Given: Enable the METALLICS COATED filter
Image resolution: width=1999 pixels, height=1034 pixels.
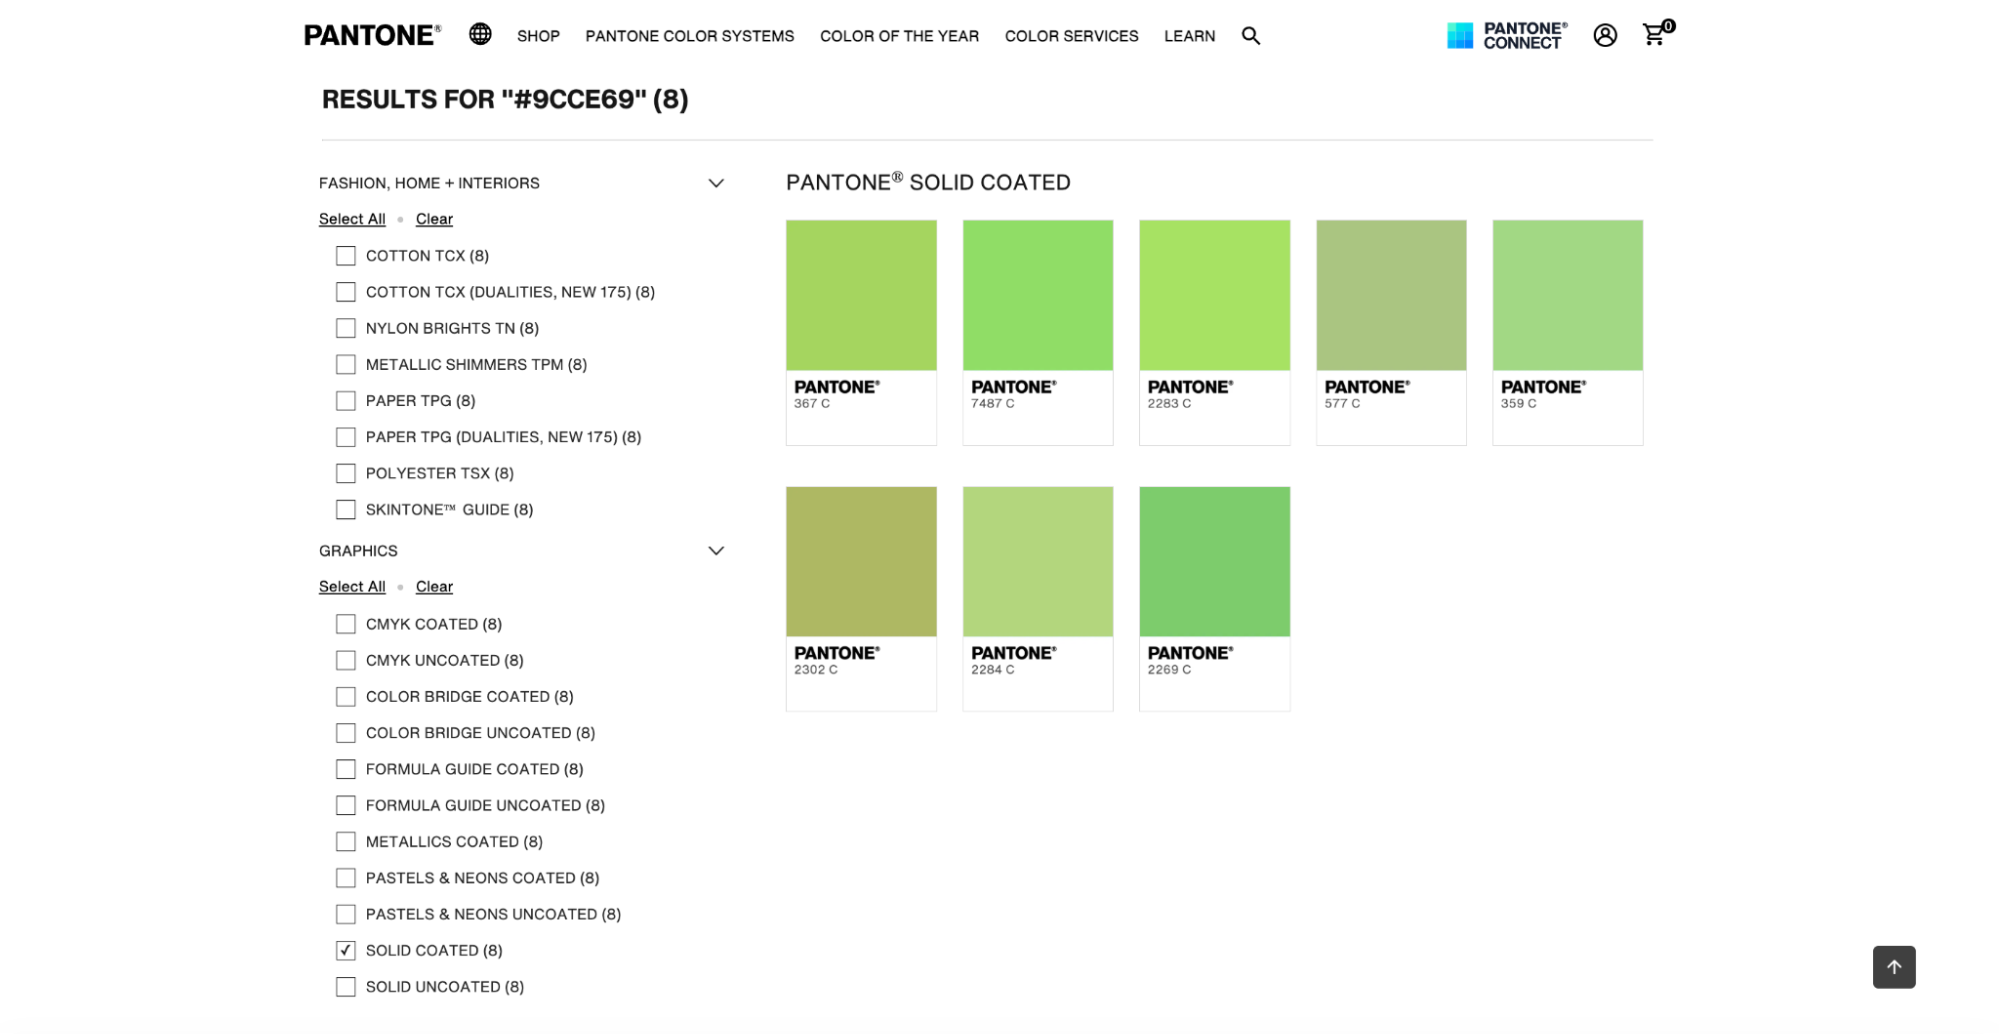Looking at the screenshot, I should click(x=345, y=841).
